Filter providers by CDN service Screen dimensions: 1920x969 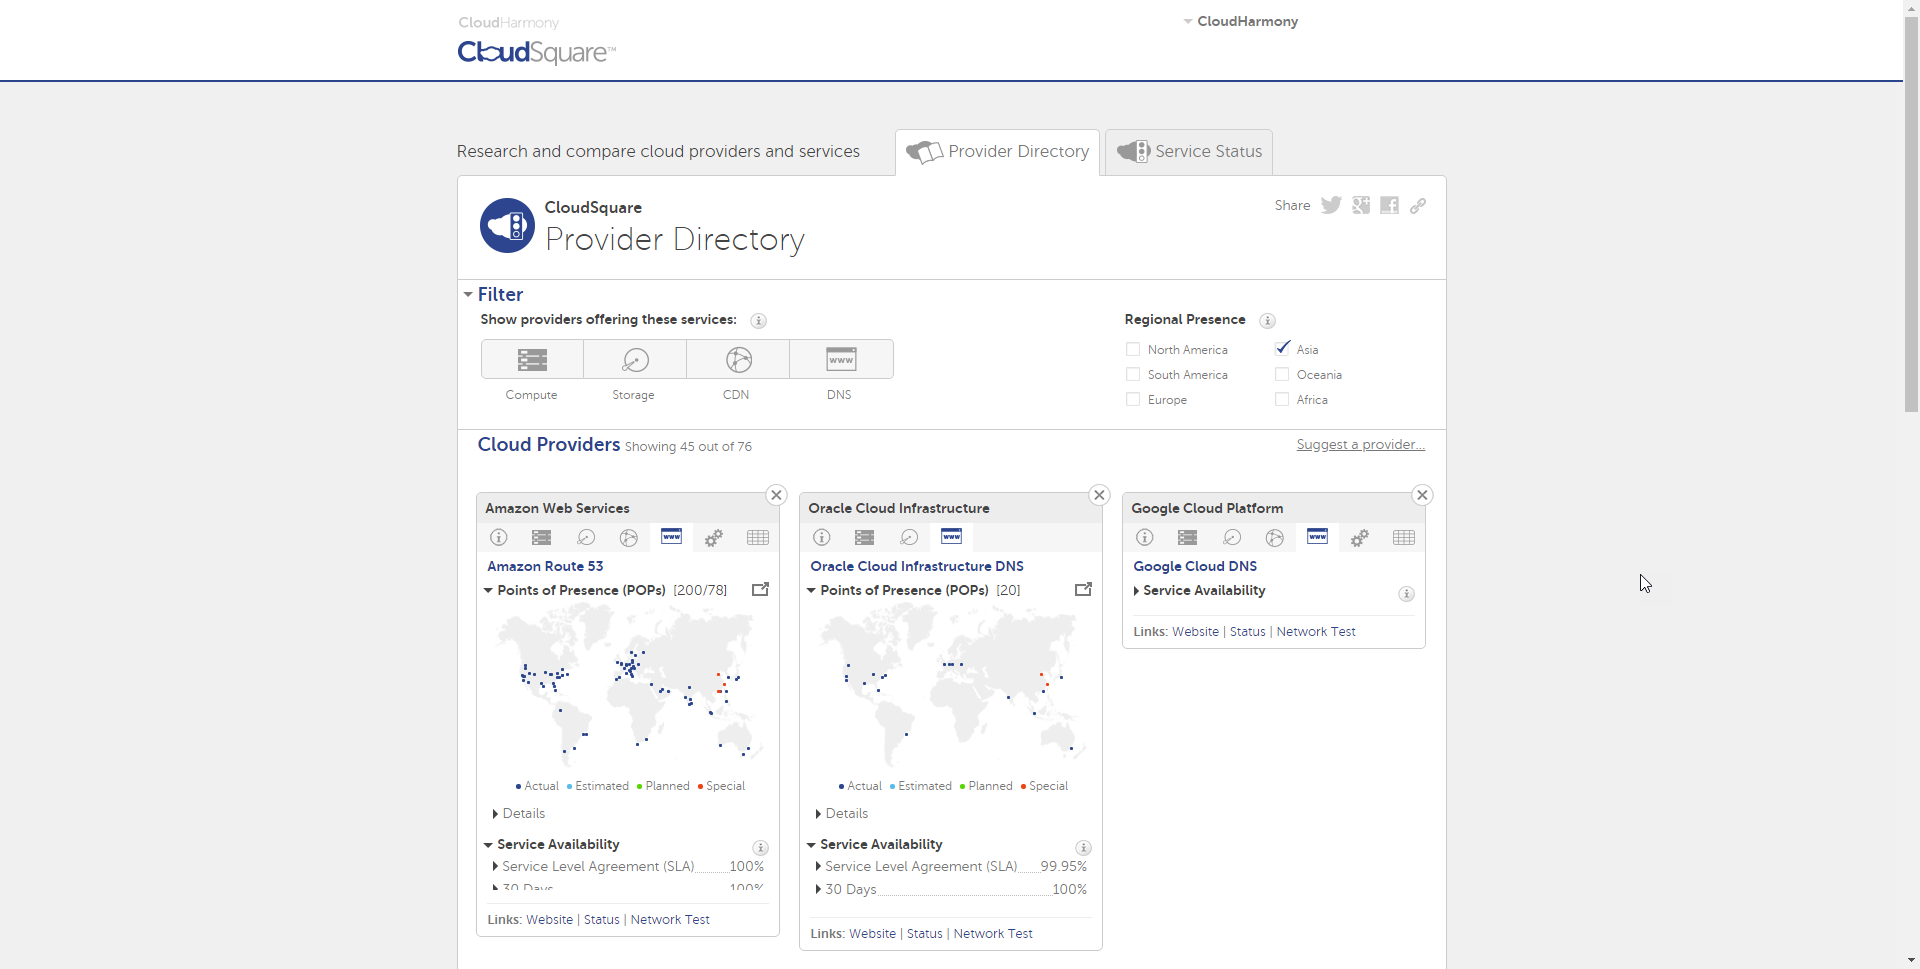(738, 359)
